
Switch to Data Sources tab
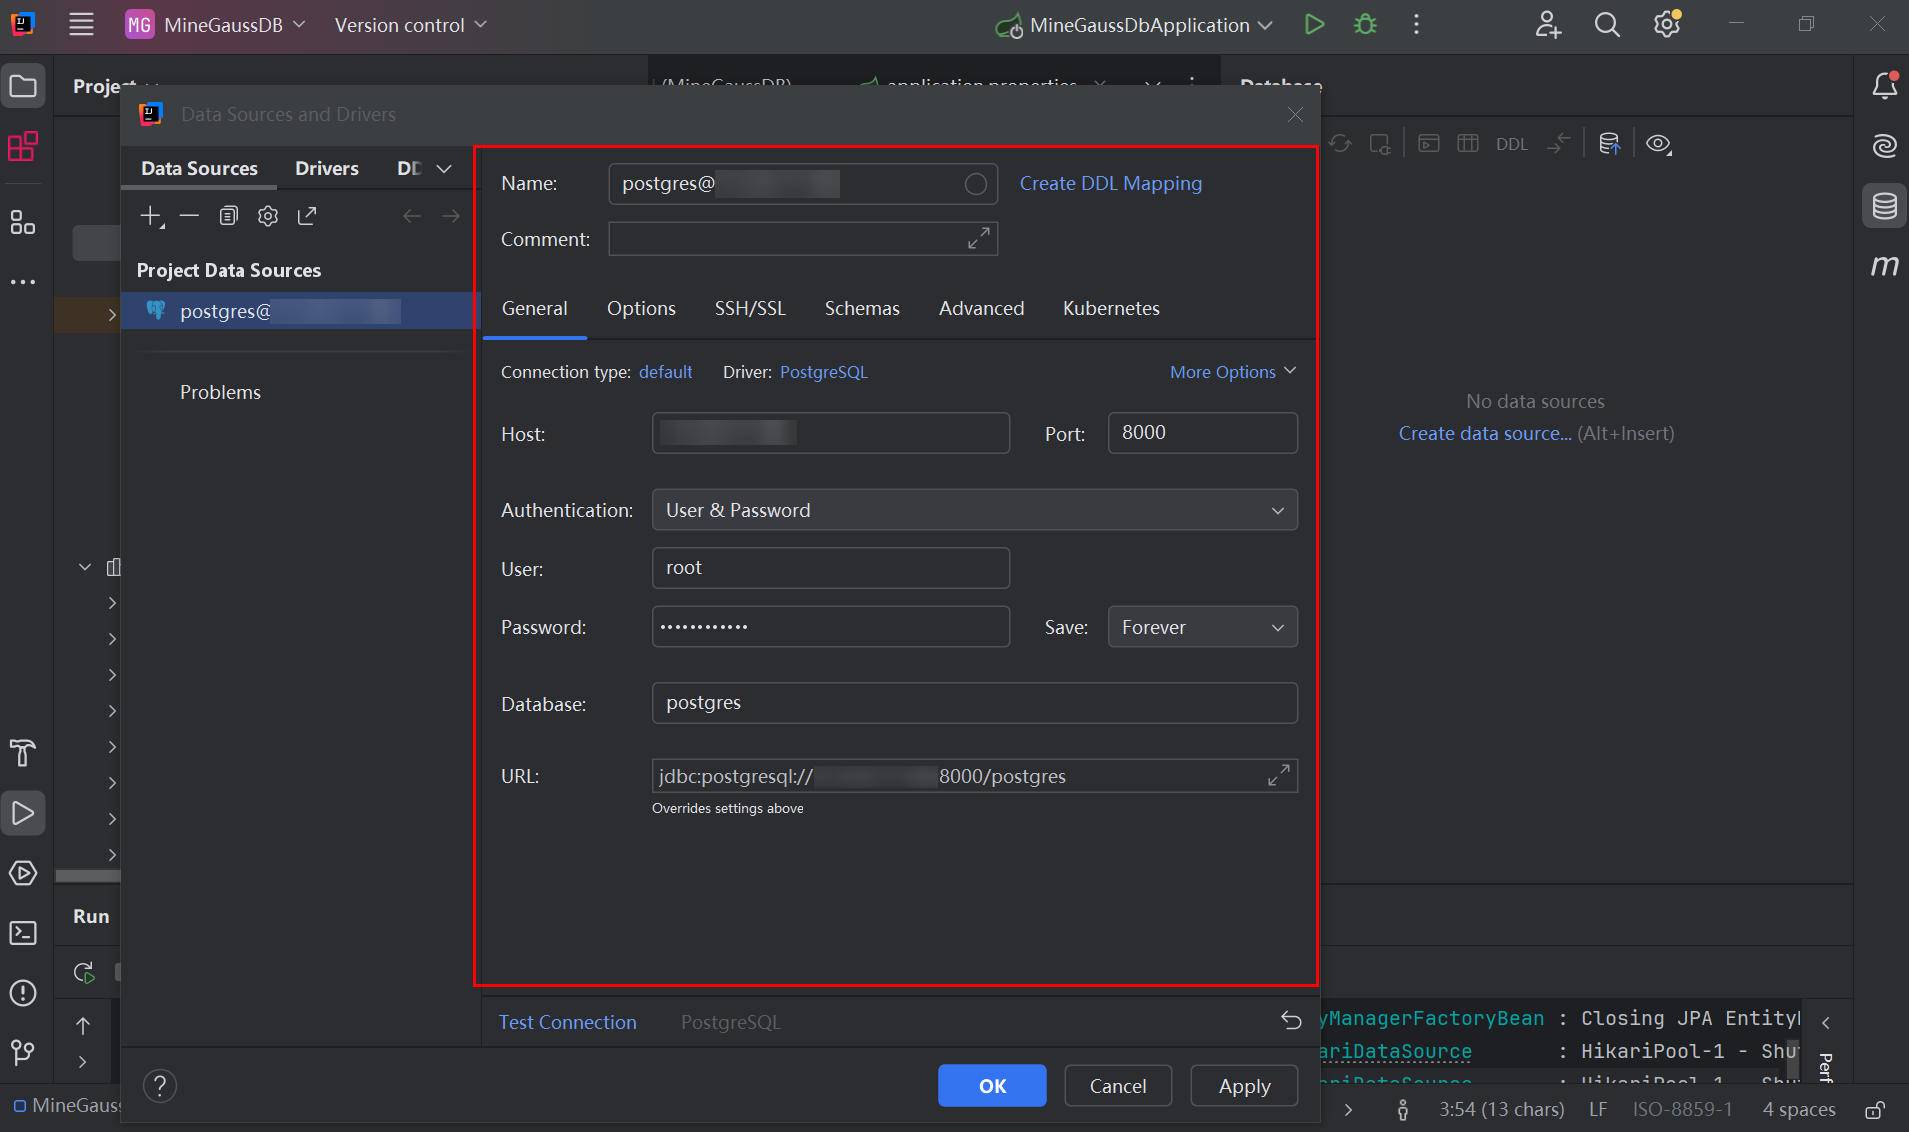(x=199, y=169)
